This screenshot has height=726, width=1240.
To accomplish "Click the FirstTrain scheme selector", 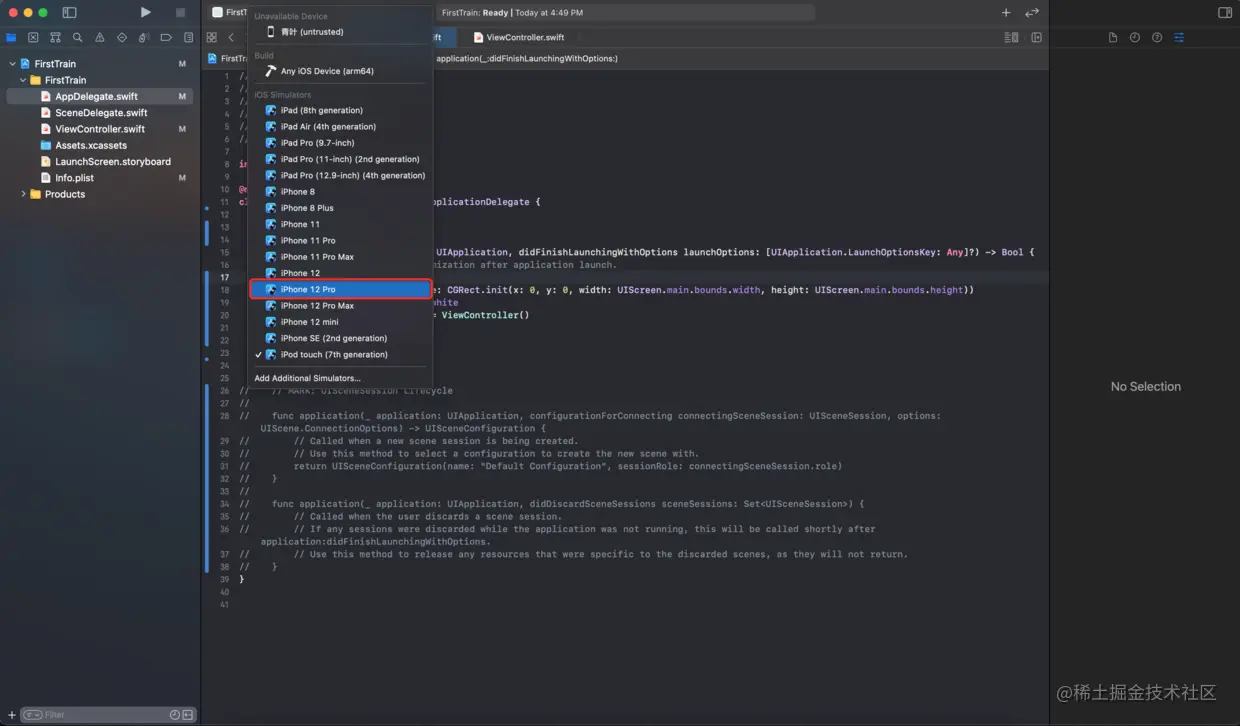I will tap(229, 12).
